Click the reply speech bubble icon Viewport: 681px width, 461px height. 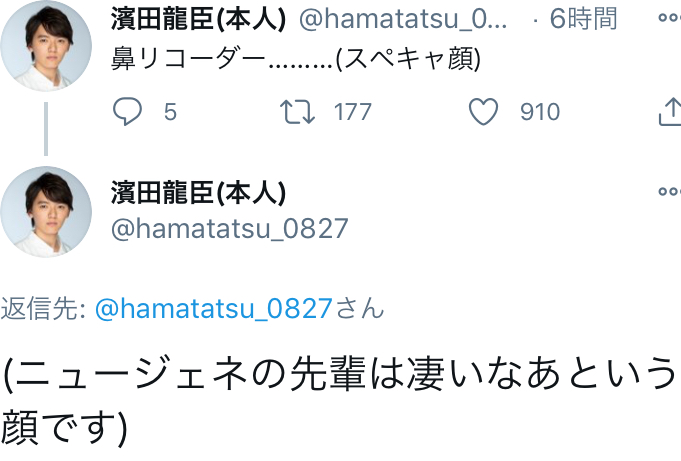coord(127,111)
